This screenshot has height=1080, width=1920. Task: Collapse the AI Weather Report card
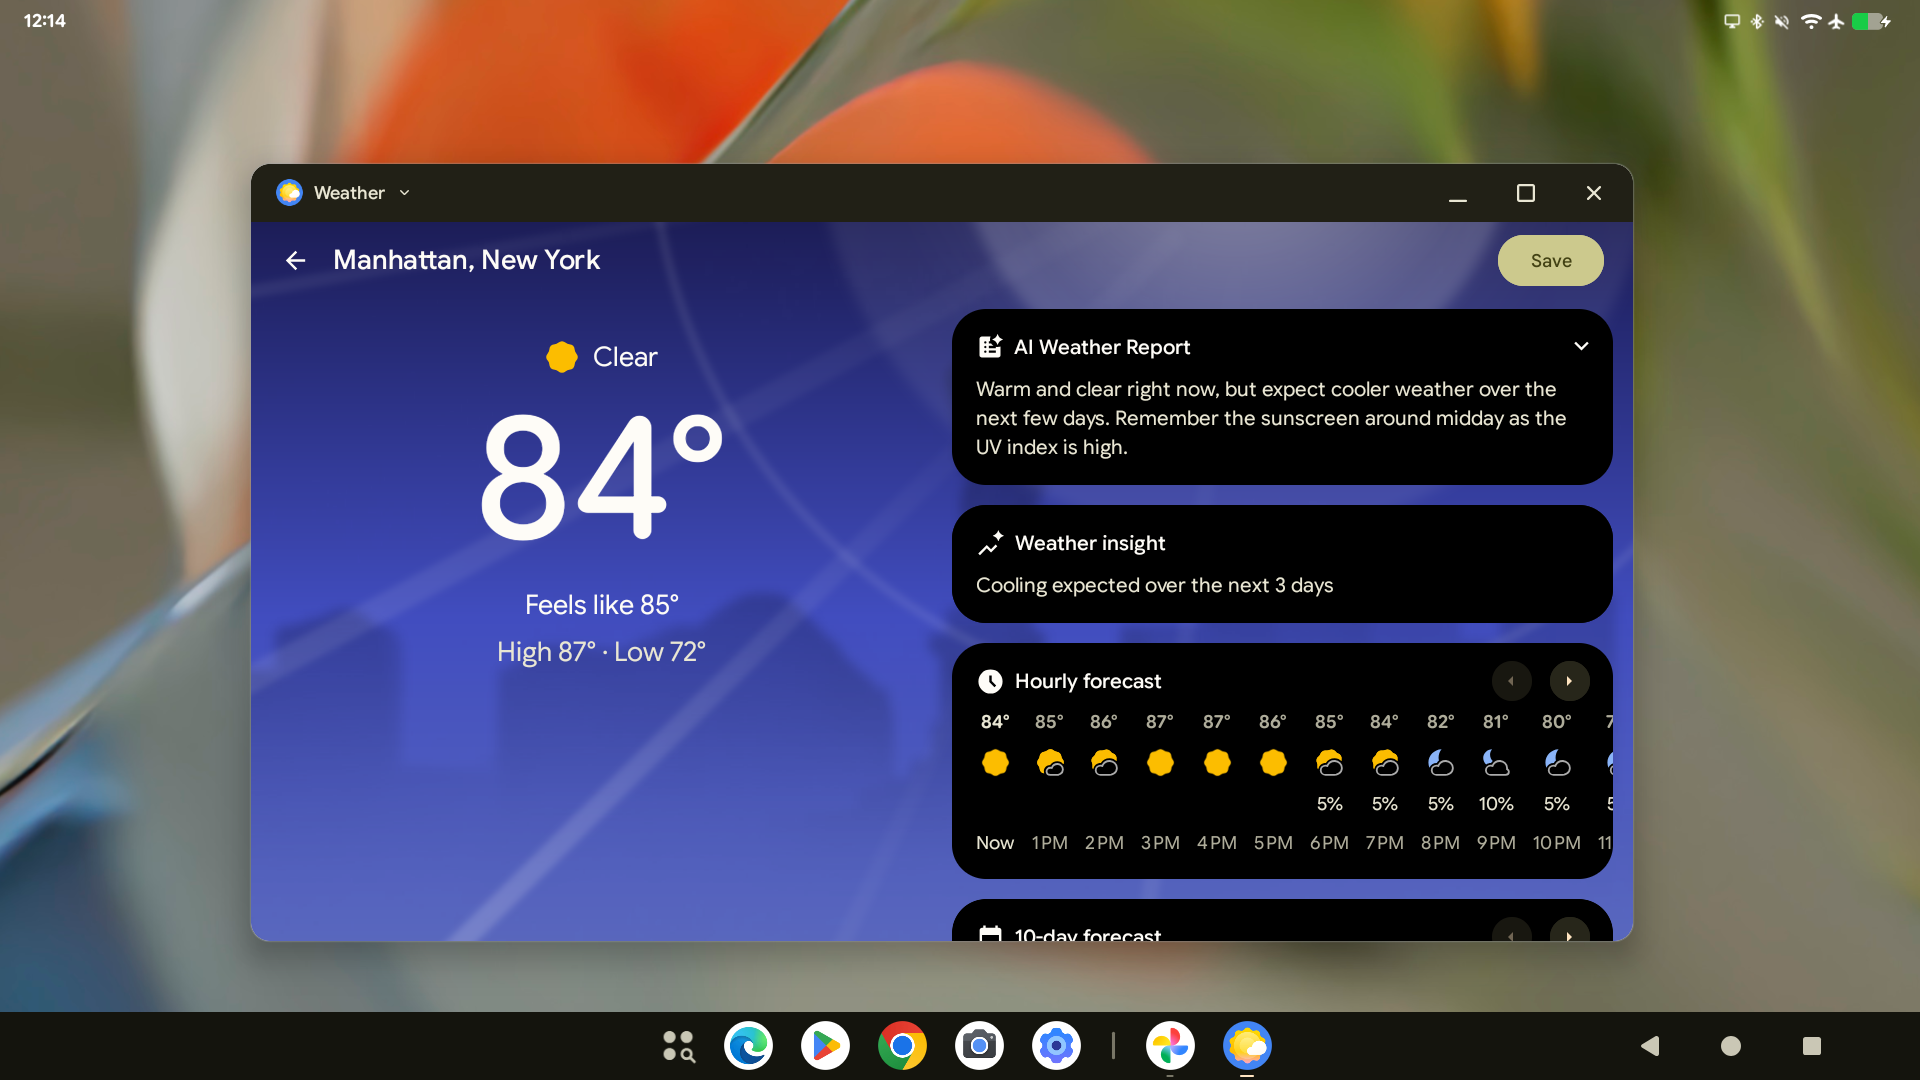(x=1581, y=346)
